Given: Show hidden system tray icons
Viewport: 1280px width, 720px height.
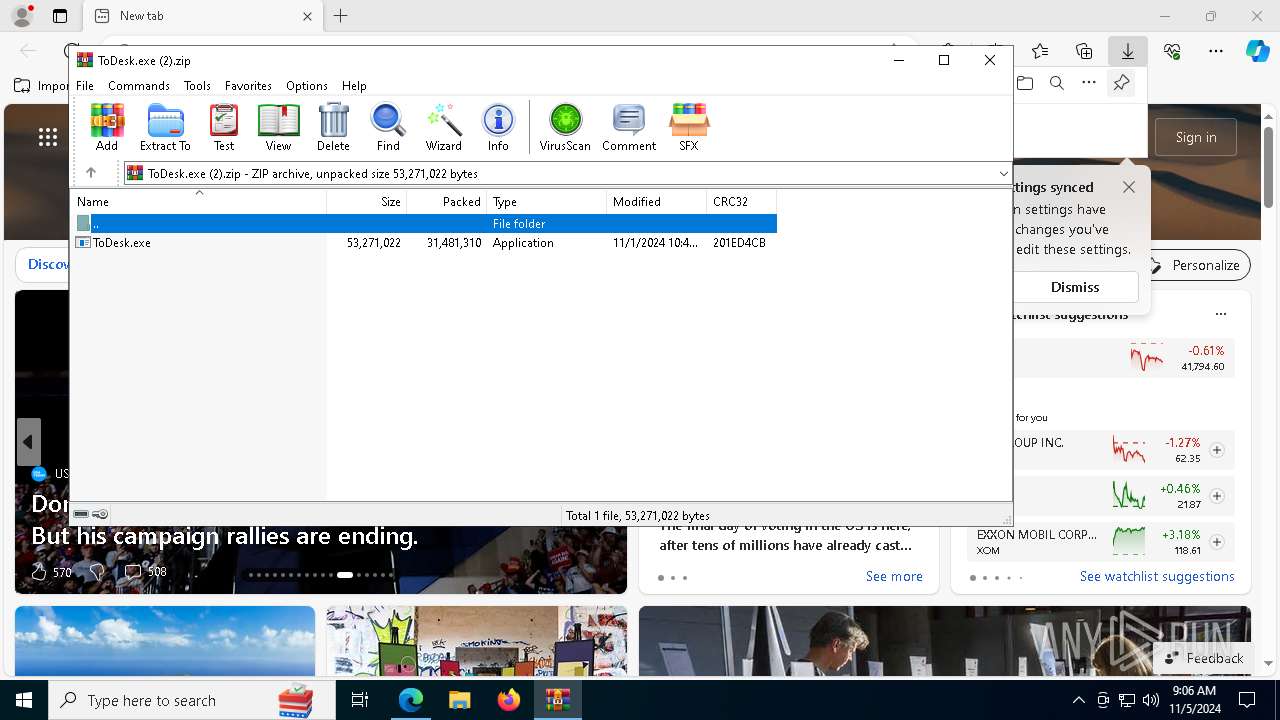Looking at the screenshot, I should click(x=1078, y=700).
